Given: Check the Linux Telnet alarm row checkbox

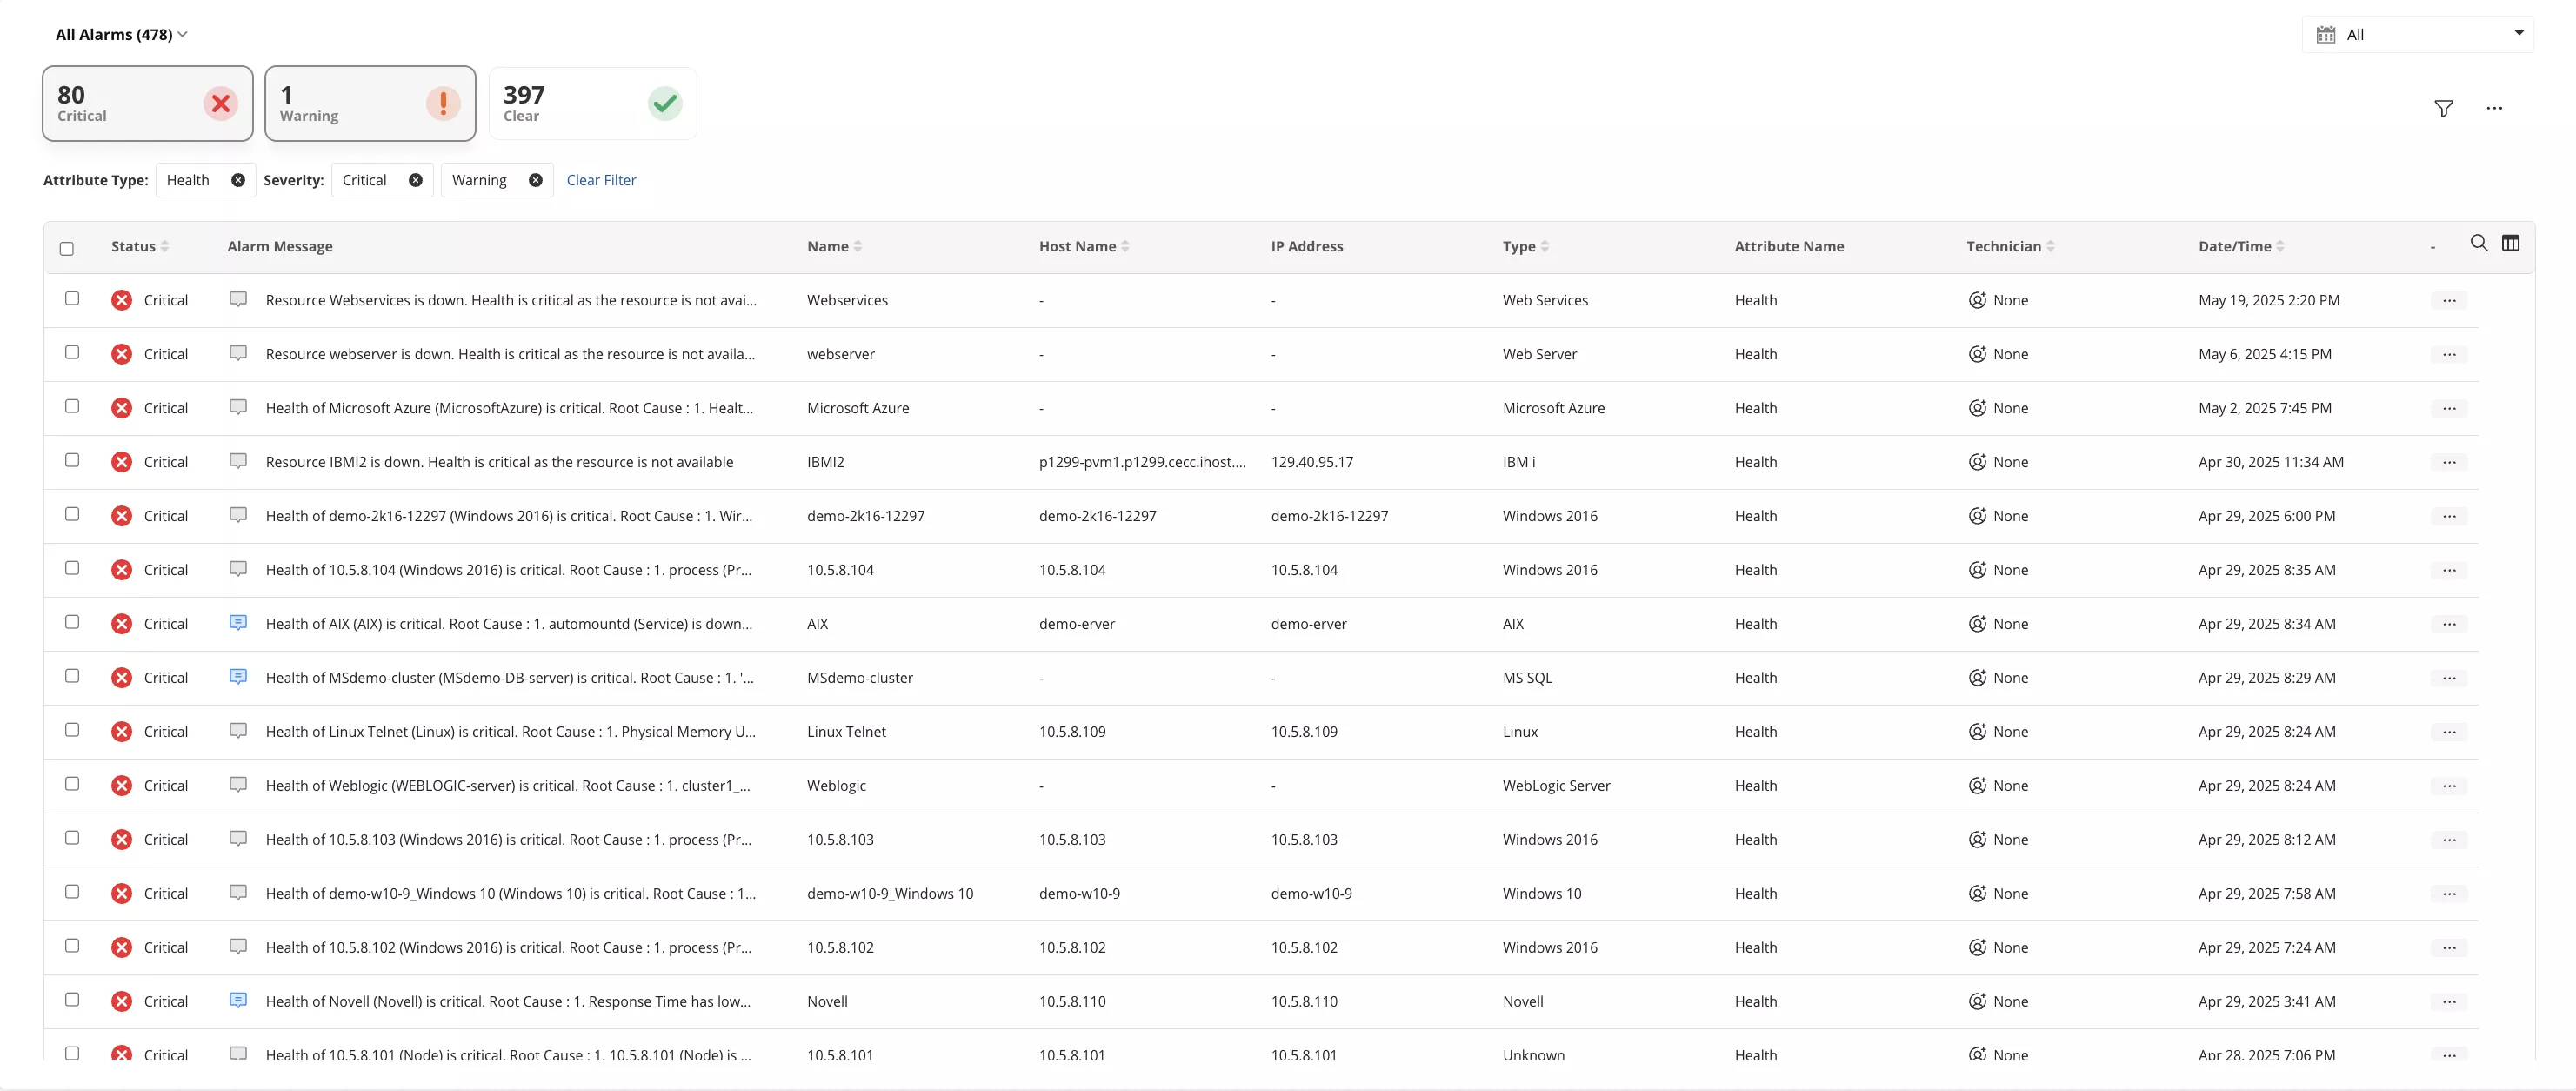Looking at the screenshot, I should (72, 730).
